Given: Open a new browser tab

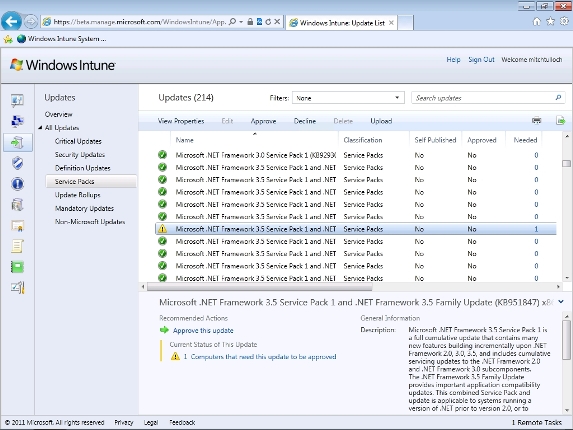Looking at the screenshot, I should point(405,23).
